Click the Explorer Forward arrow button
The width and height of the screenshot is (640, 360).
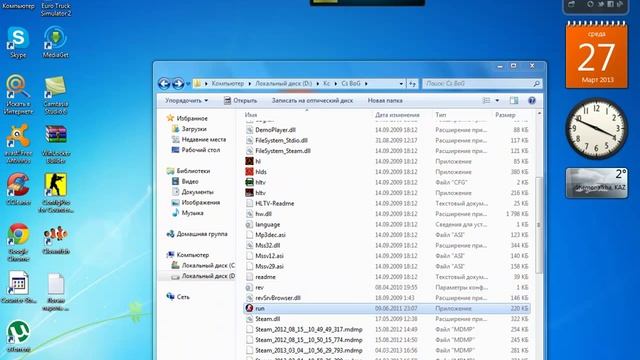coord(178,84)
